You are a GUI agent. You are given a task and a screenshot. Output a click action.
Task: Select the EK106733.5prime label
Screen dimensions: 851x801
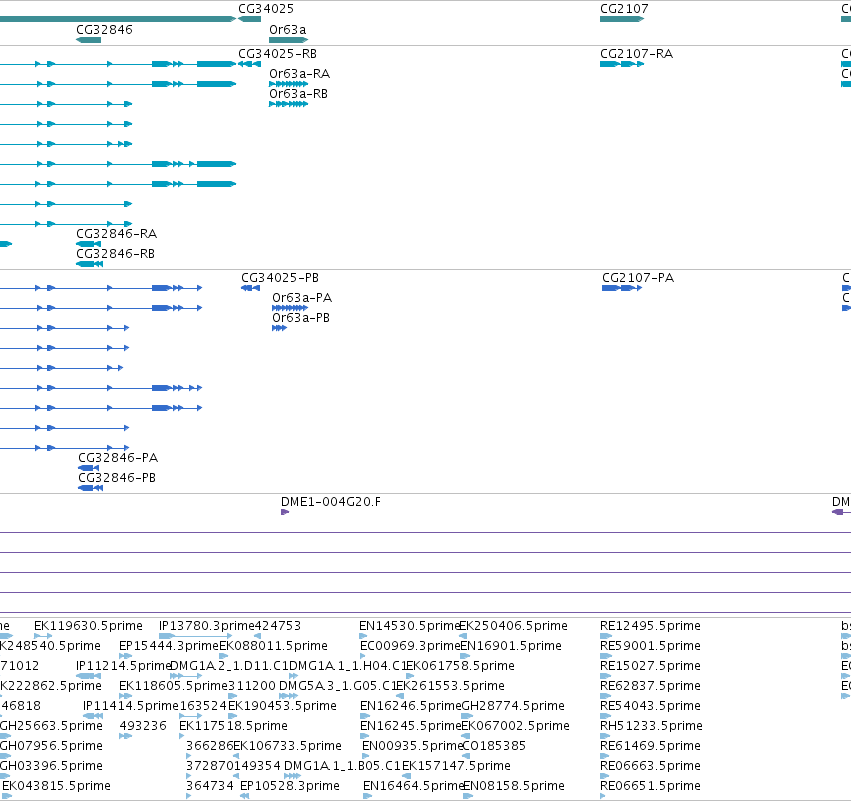(287, 747)
